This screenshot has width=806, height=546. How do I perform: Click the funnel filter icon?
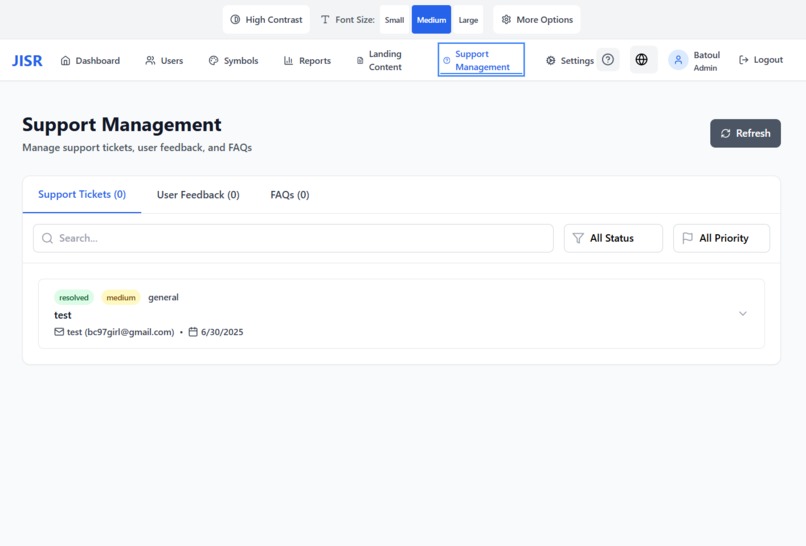pyautogui.click(x=578, y=238)
